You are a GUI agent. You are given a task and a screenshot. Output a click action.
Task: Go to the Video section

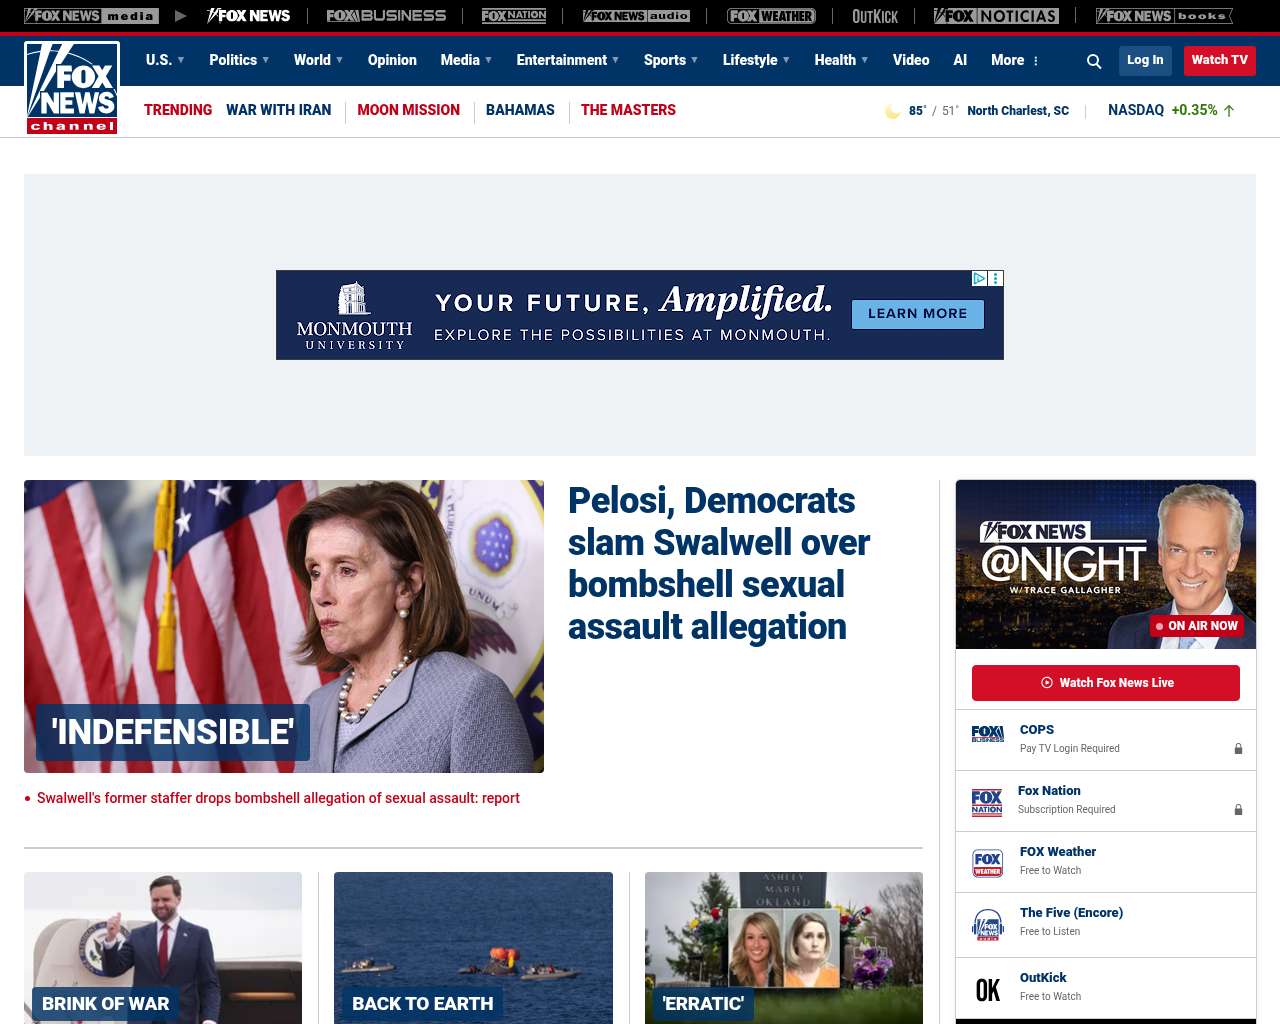(x=911, y=60)
